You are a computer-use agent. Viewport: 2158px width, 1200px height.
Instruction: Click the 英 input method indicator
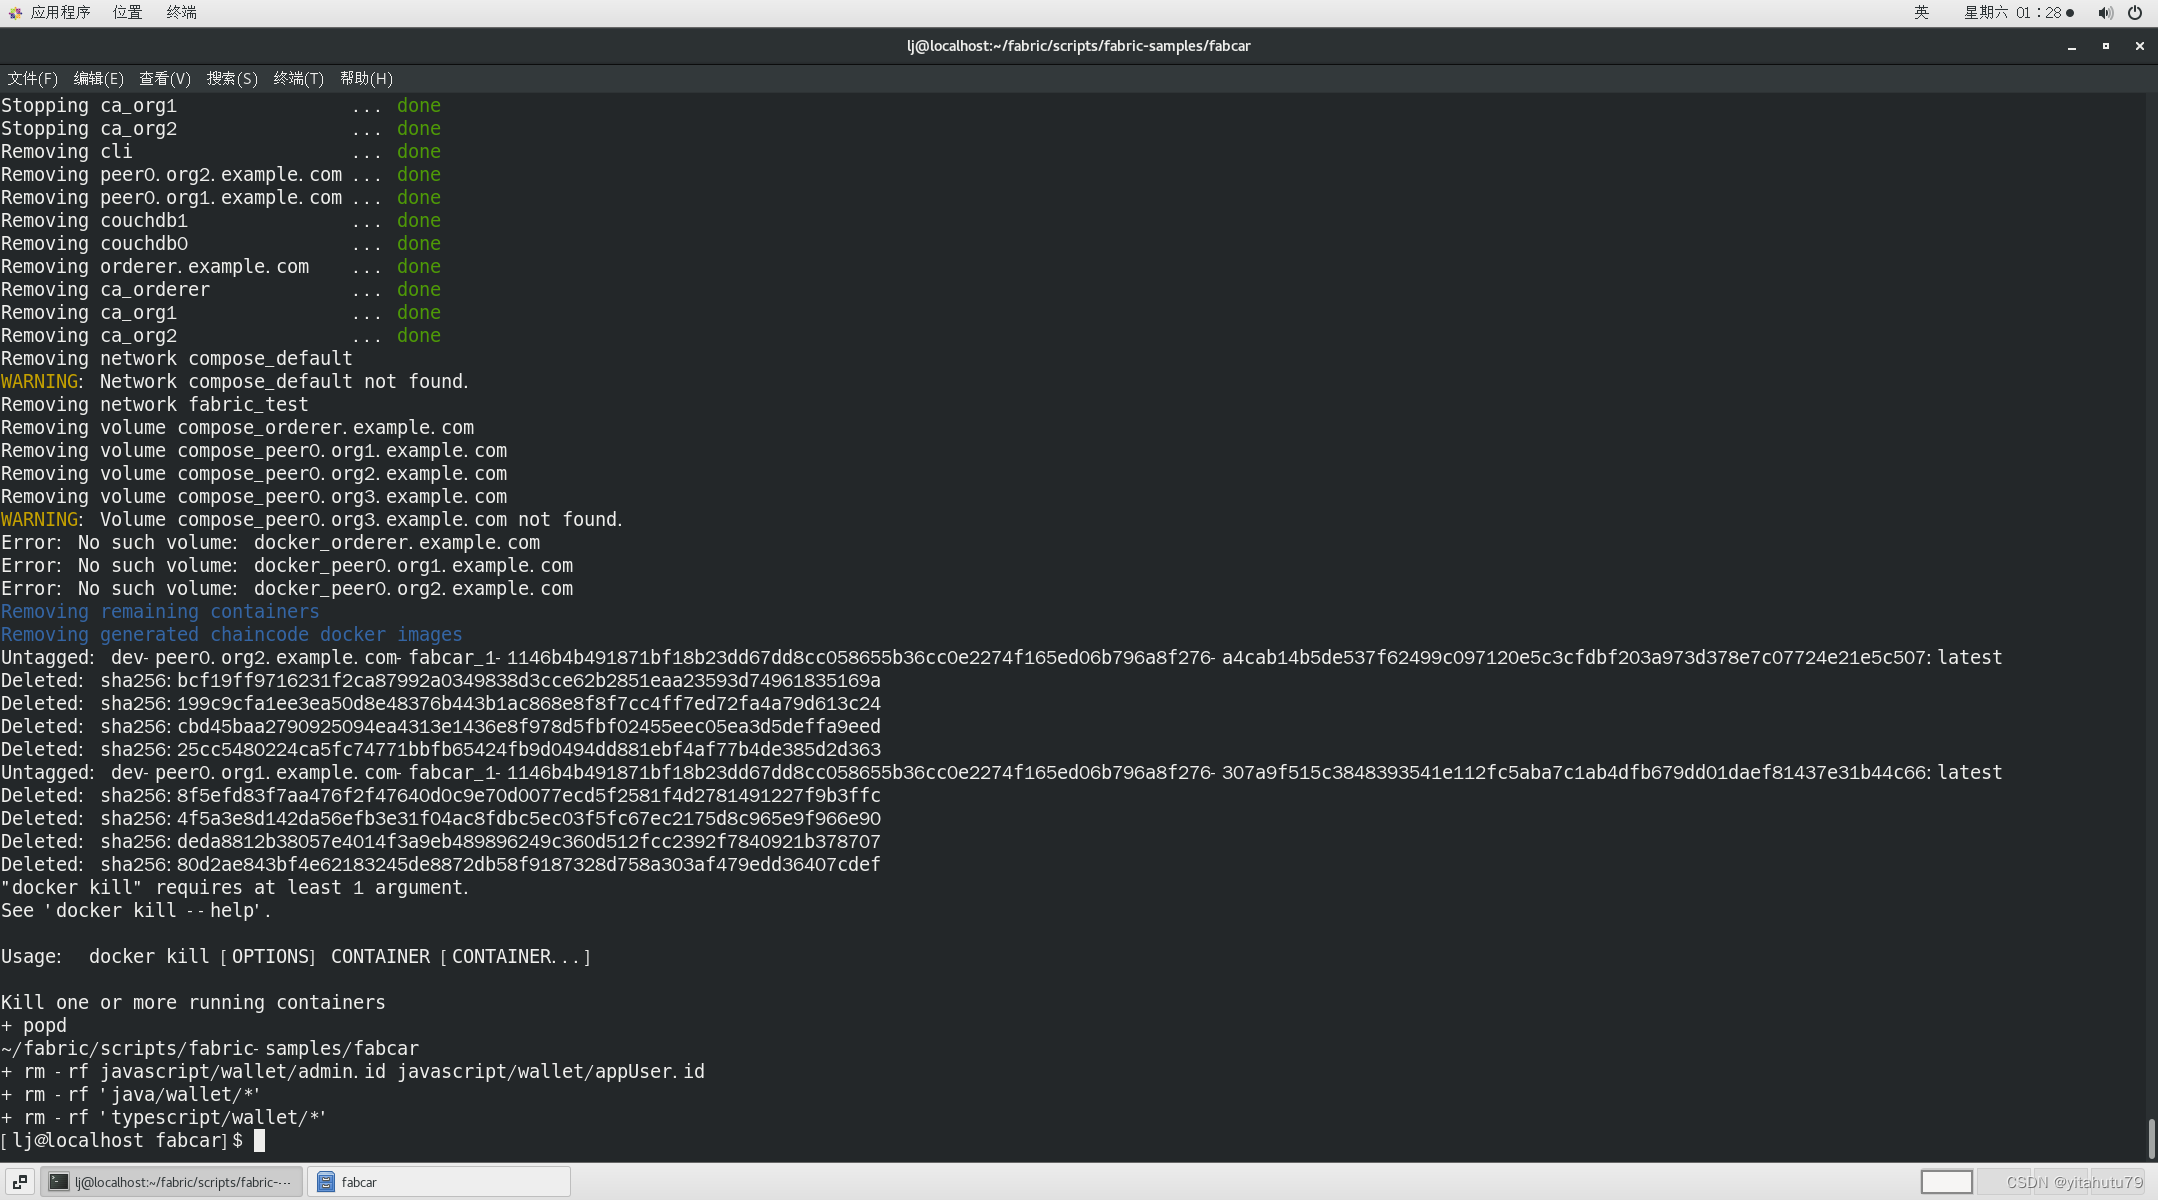[1921, 12]
